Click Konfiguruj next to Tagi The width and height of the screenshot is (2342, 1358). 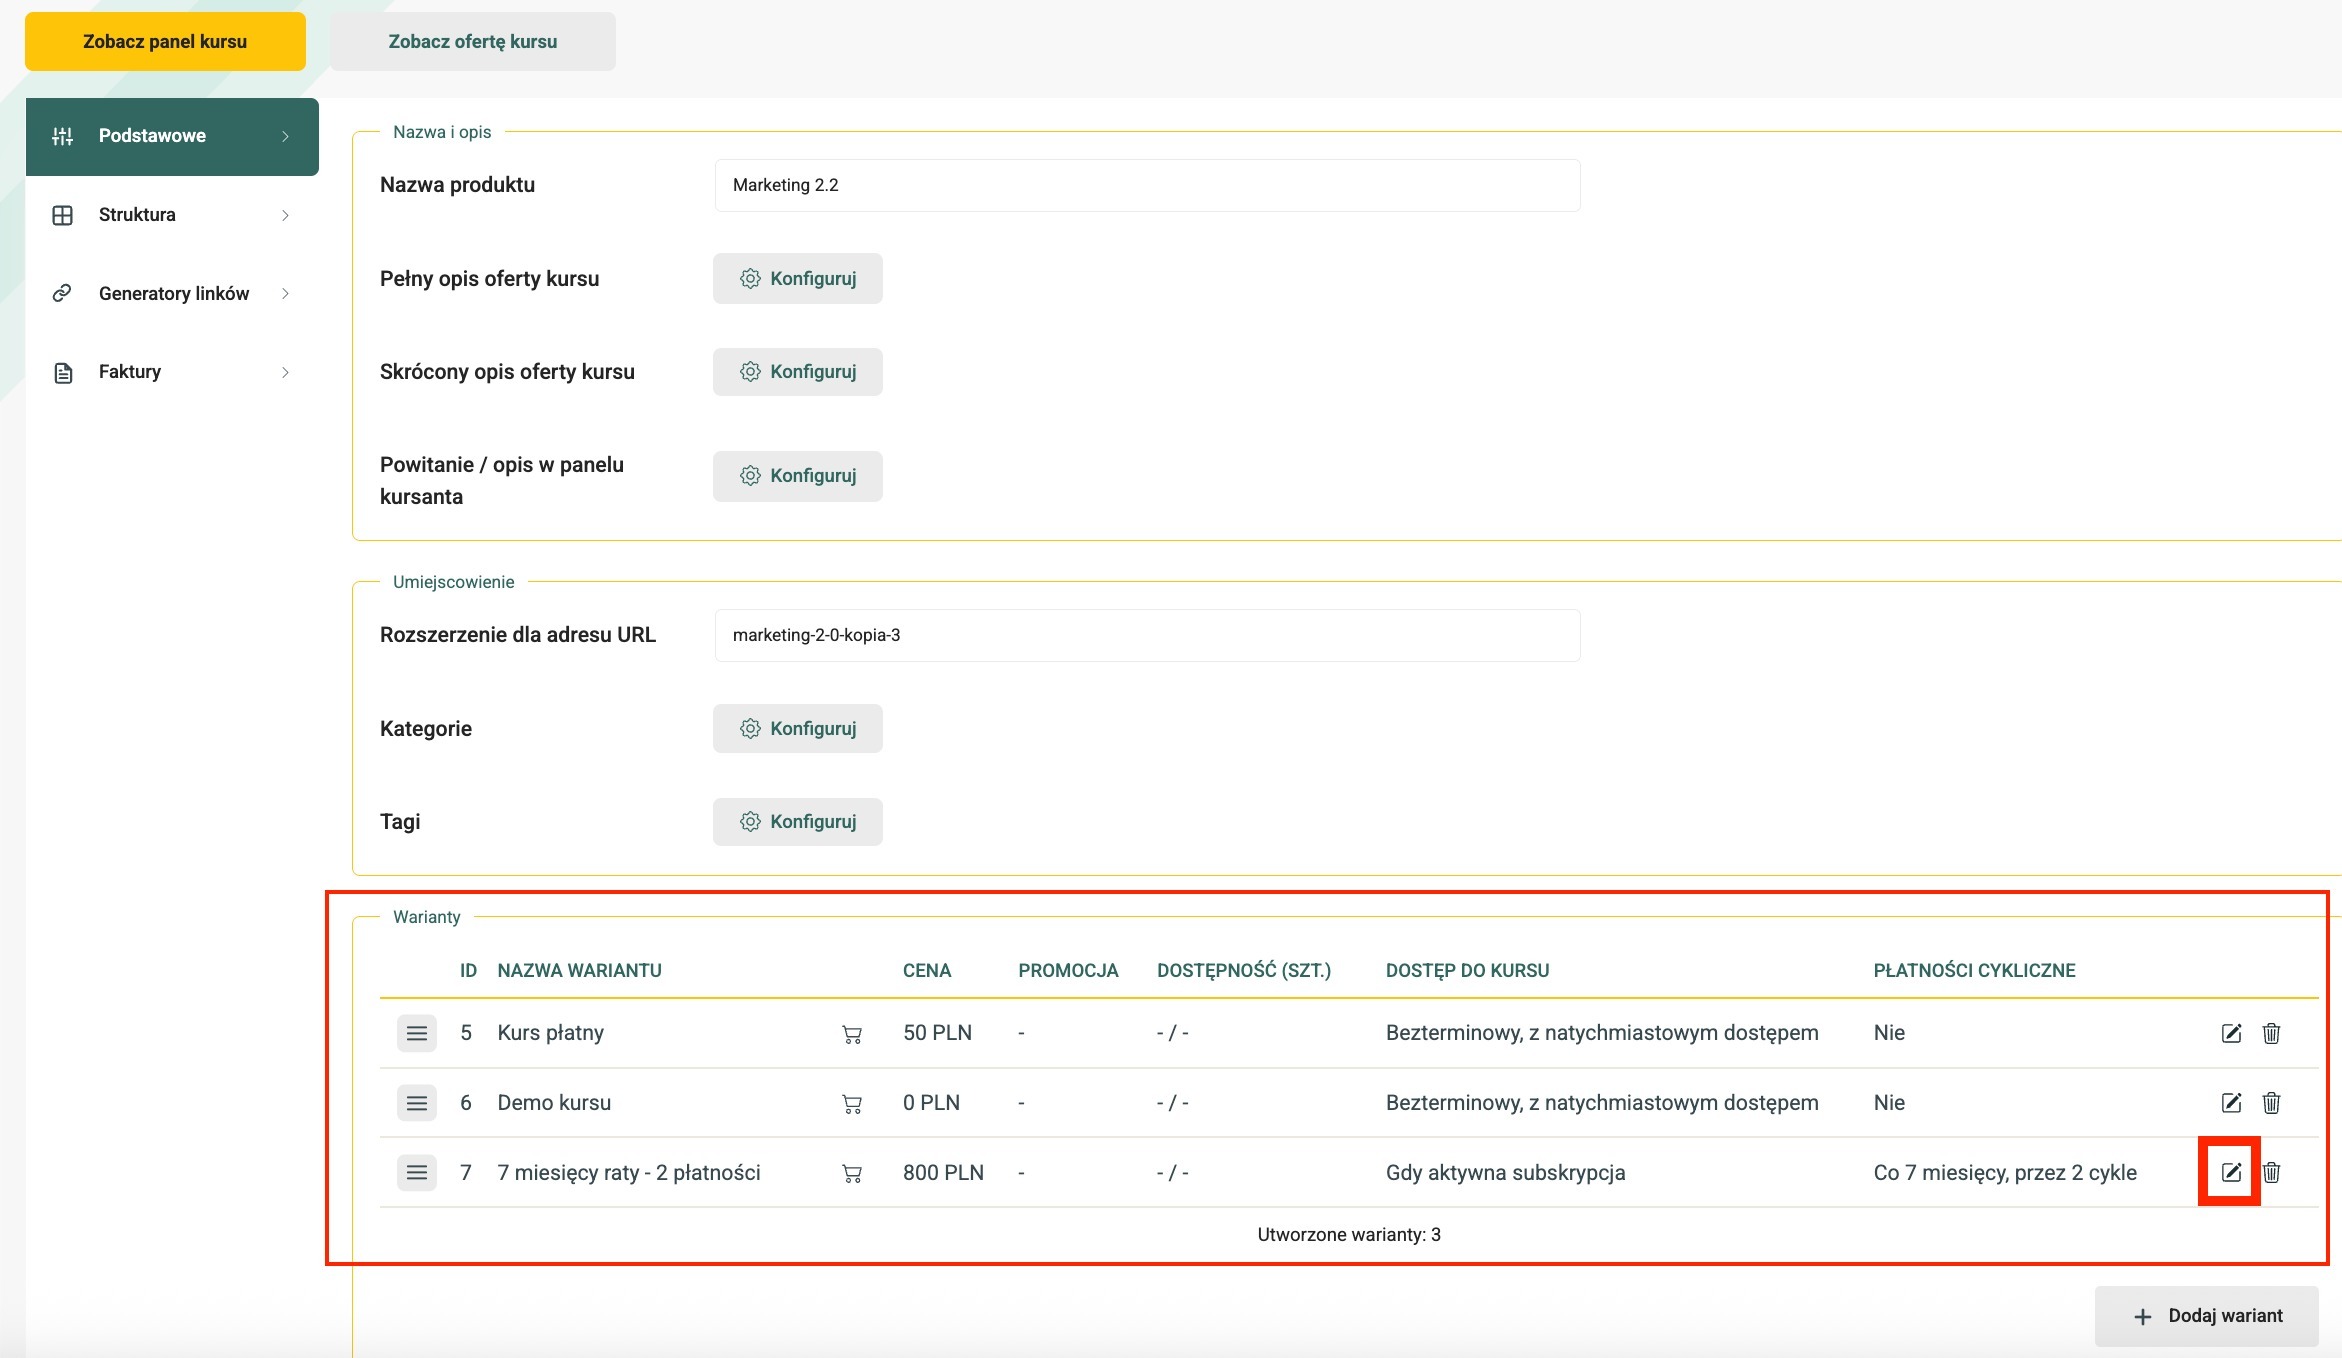pyautogui.click(x=798, y=822)
